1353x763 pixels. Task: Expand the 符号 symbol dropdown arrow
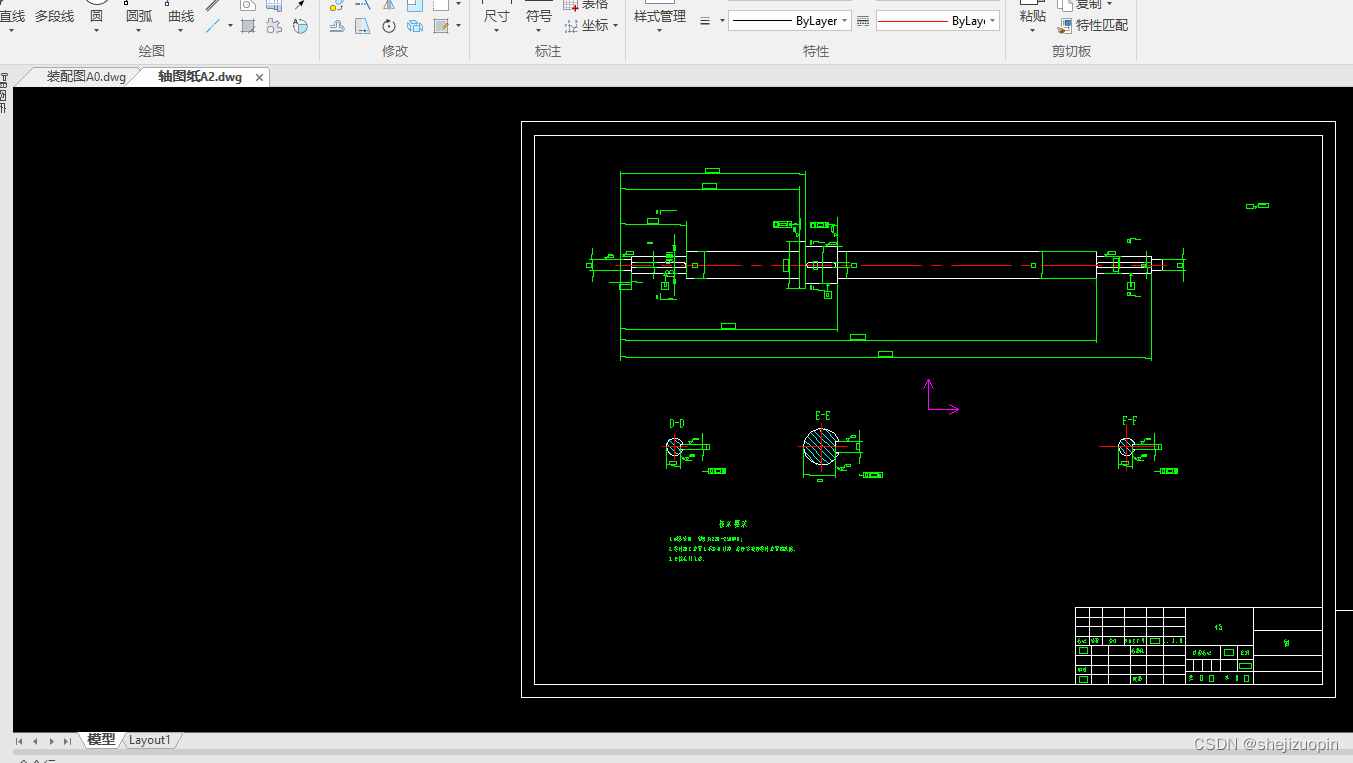(x=539, y=30)
